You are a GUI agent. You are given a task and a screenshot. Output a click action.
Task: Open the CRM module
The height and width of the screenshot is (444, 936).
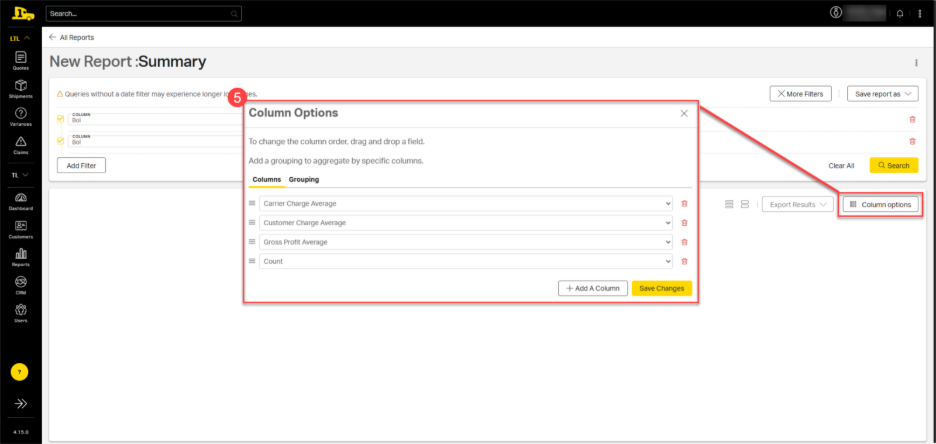(20, 285)
